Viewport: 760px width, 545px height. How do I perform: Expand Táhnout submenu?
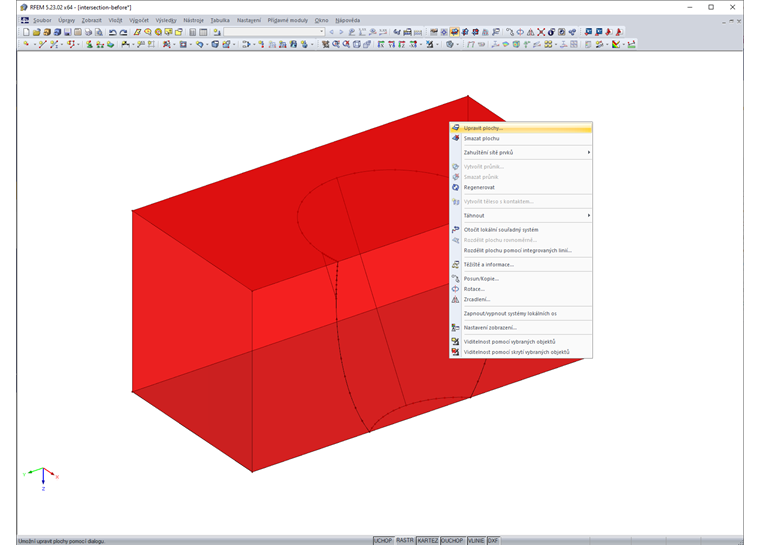click(521, 216)
